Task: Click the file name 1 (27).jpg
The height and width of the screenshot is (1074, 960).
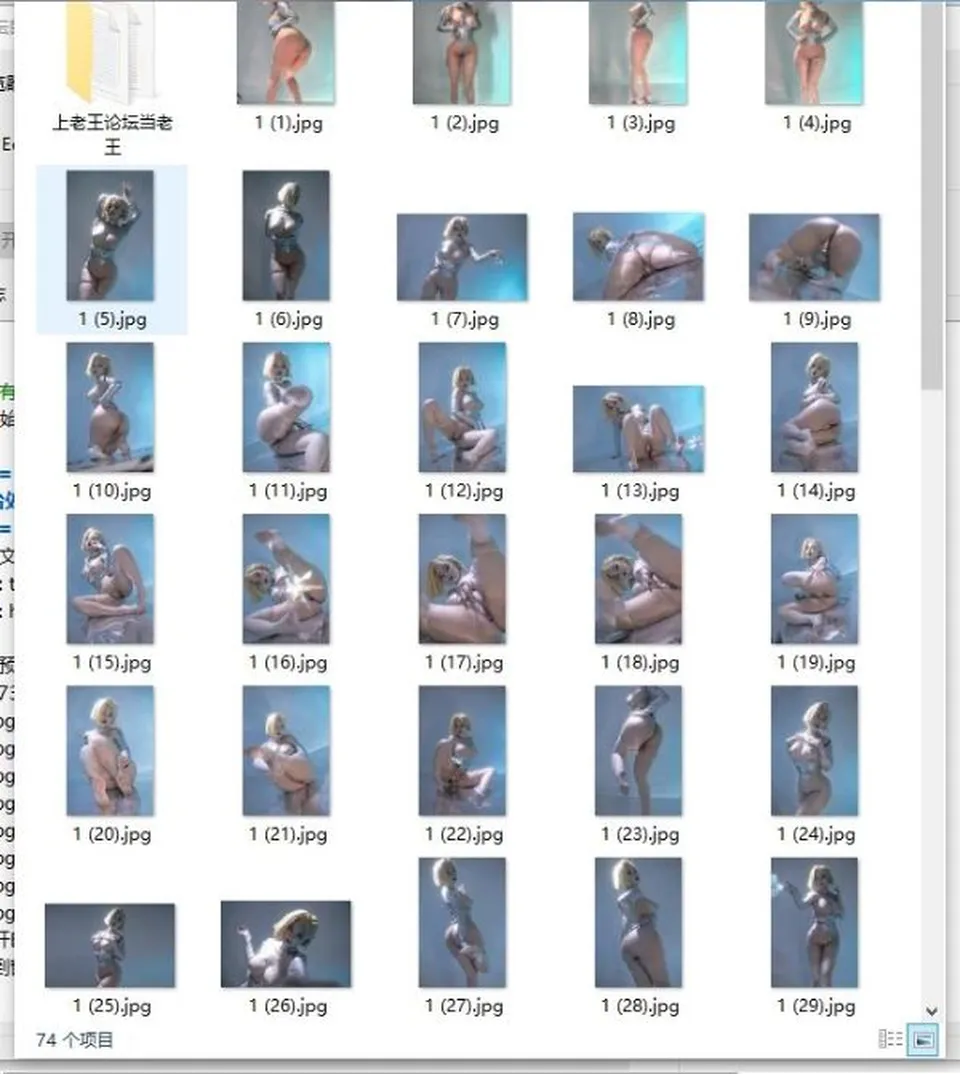Action: pos(464,1007)
